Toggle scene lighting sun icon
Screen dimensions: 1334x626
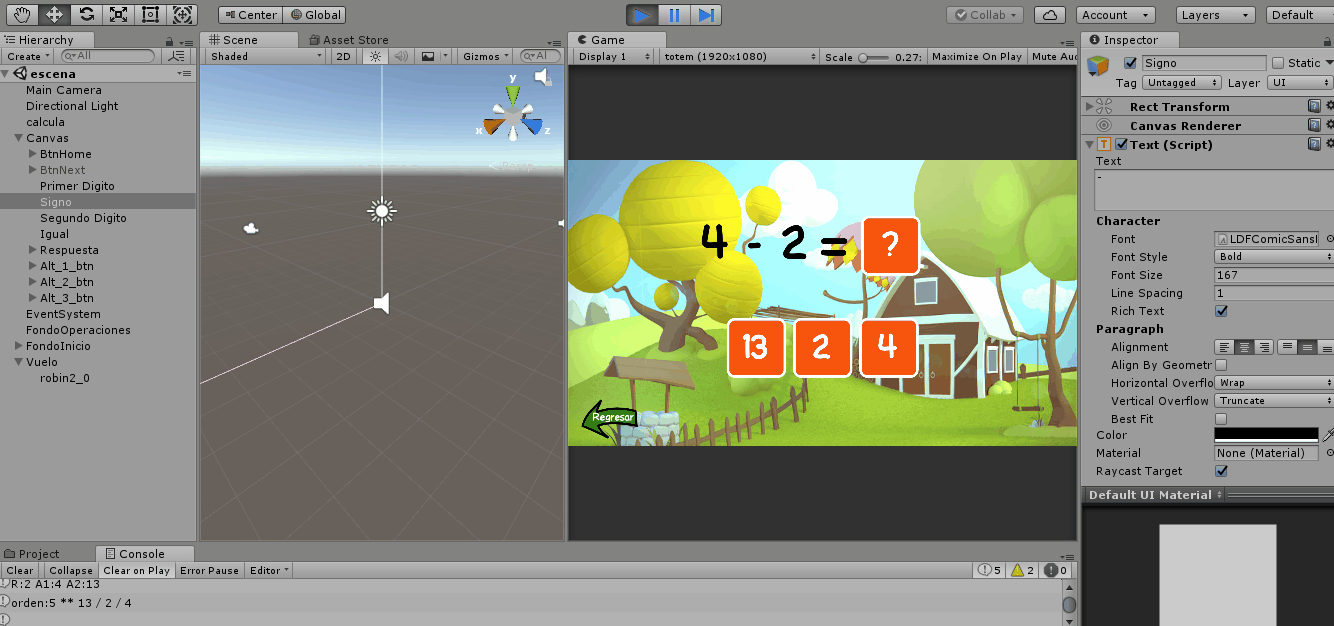click(x=376, y=57)
